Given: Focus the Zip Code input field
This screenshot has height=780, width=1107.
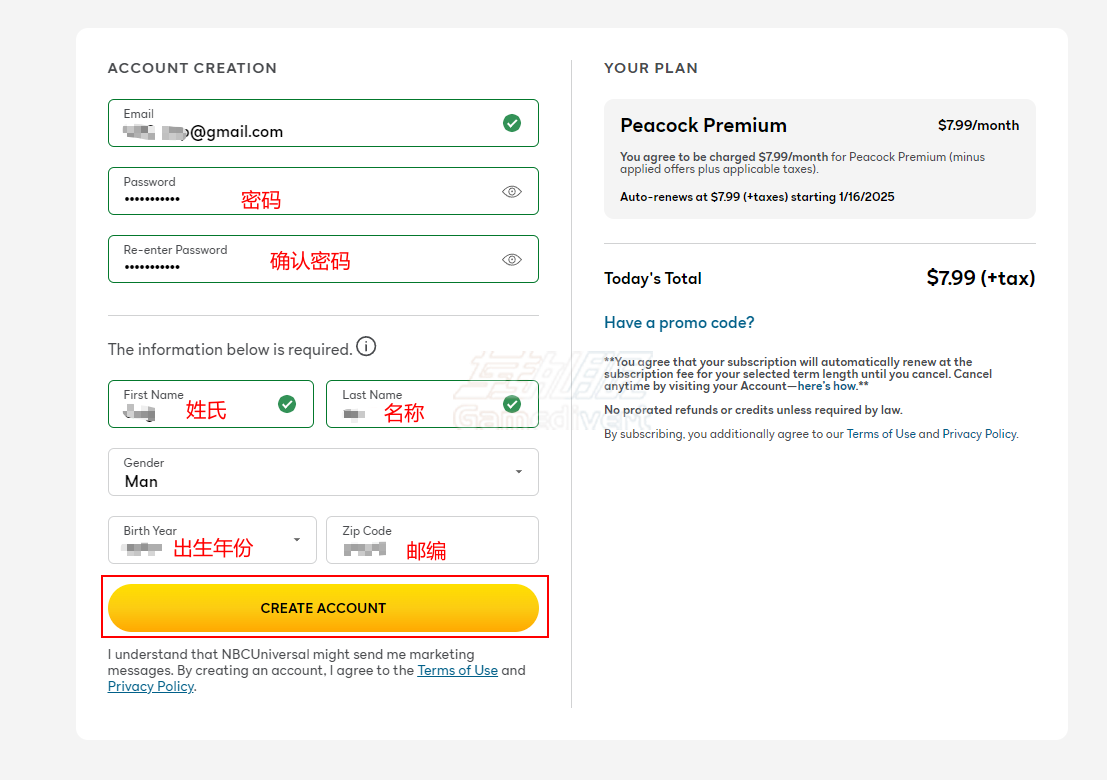Looking at the screenshot, I should pyautogui.click(x=432, y=540).
